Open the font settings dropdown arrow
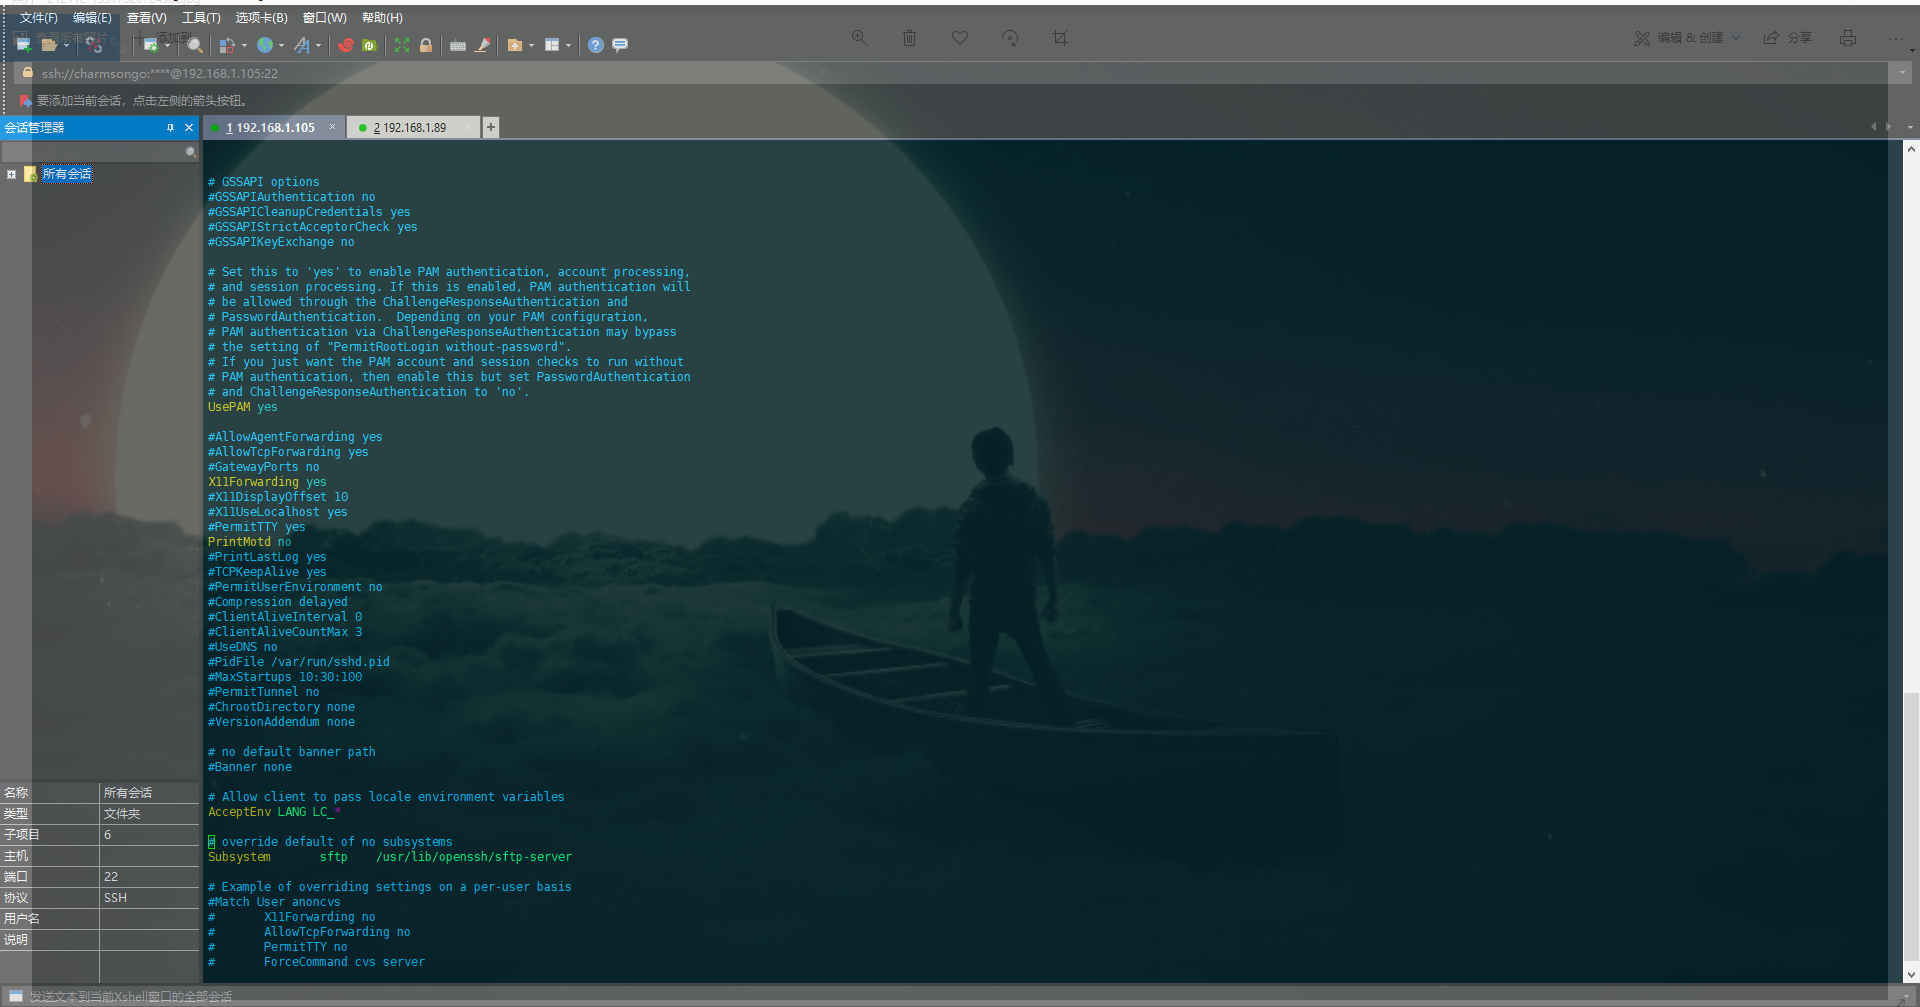The width and height of the screenshot is (1920, 1007). (x=318, y=45)
